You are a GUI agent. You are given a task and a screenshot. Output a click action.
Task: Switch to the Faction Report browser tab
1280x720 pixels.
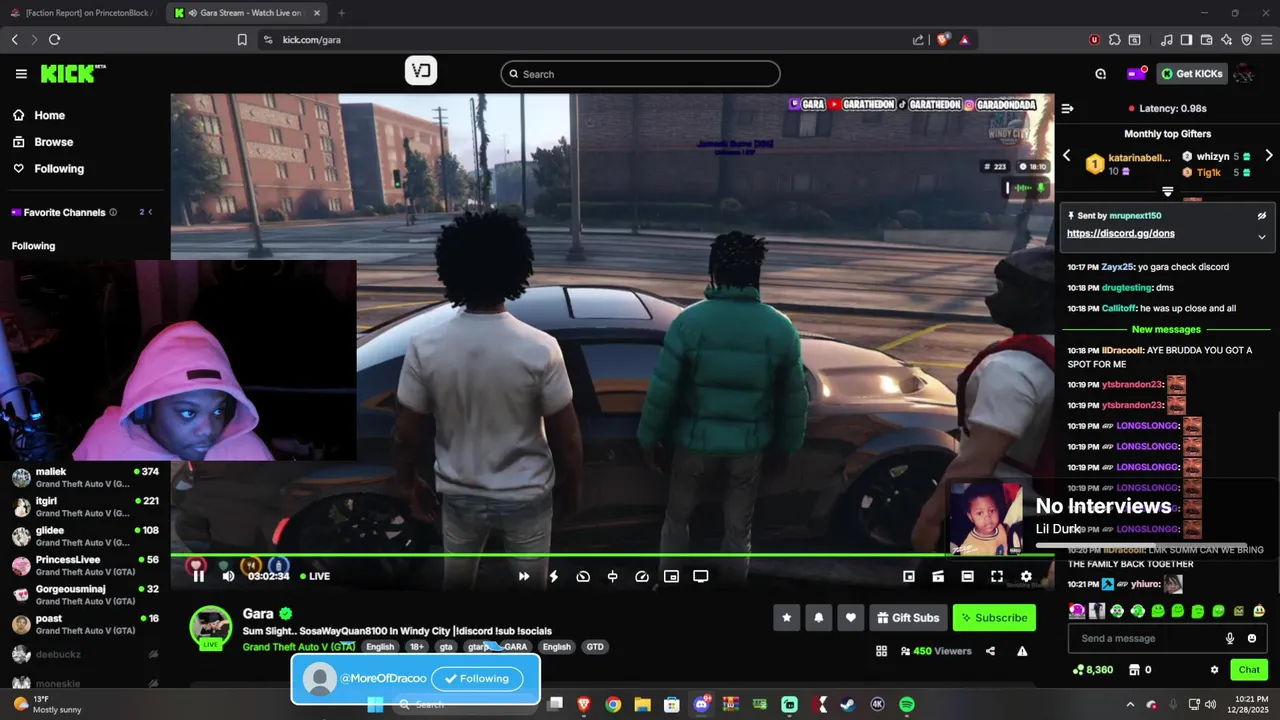(x=82, y=13)
